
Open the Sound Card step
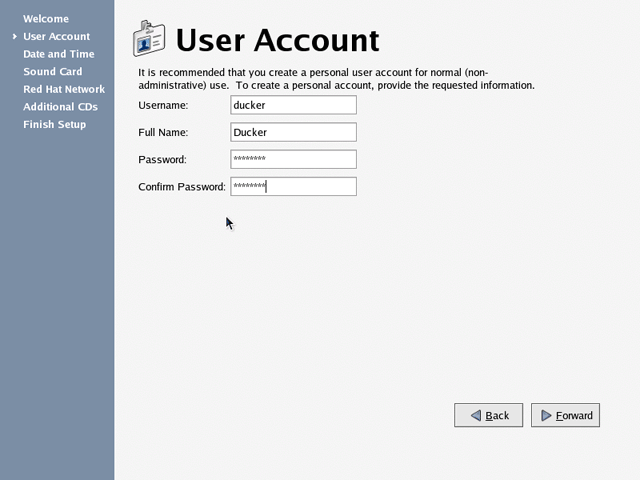52,72
